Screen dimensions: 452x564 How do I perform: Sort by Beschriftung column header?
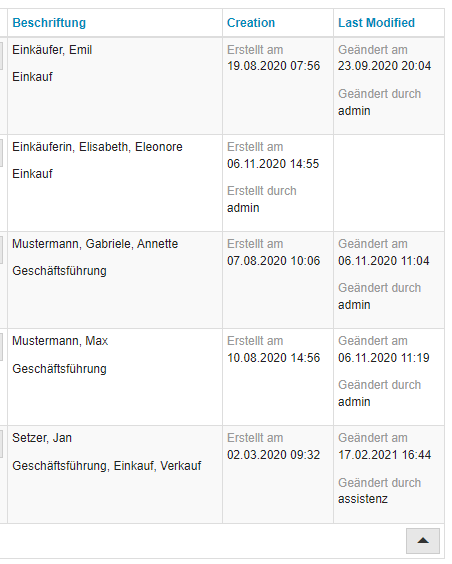click(x=49, y=23)
